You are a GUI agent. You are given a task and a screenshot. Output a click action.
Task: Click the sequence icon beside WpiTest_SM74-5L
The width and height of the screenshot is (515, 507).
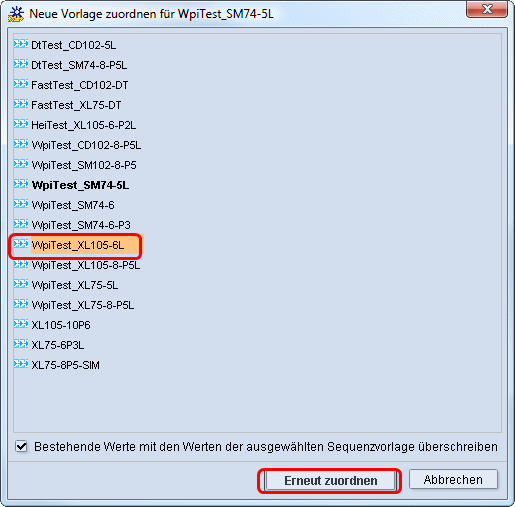pyautogui.click(x=21, y=184)
